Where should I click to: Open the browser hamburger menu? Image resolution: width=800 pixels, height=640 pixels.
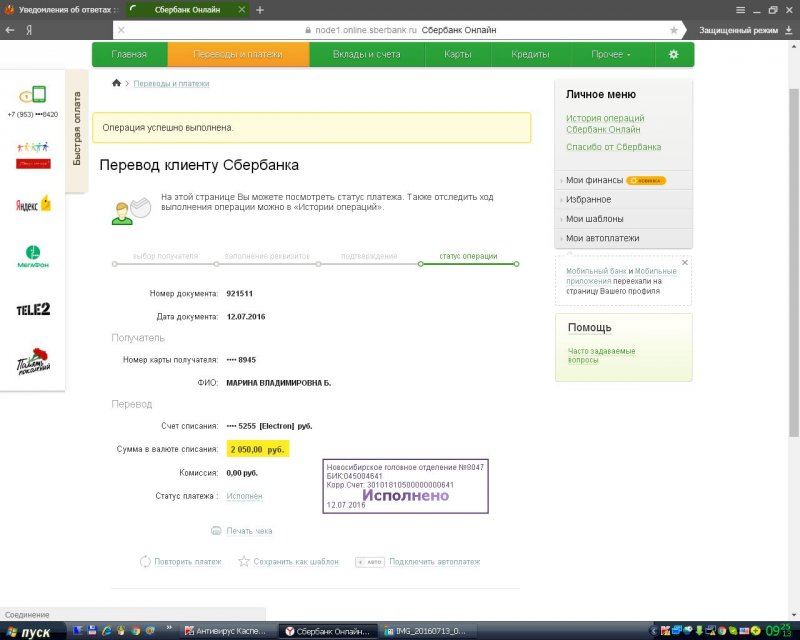point(740,10)
